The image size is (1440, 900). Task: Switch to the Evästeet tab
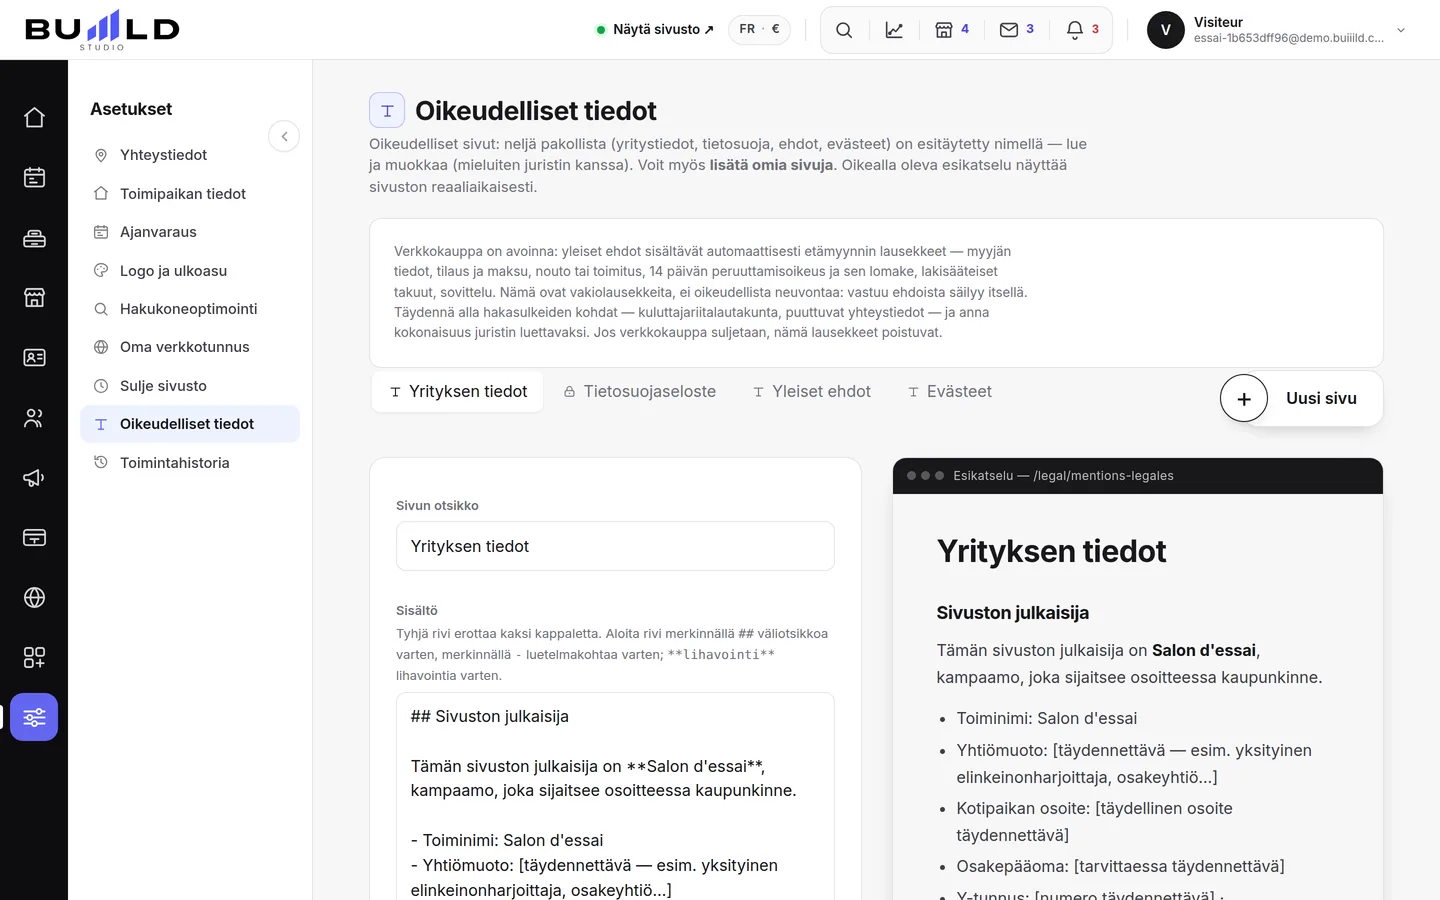pyautogui.click(x=950, y=392)
